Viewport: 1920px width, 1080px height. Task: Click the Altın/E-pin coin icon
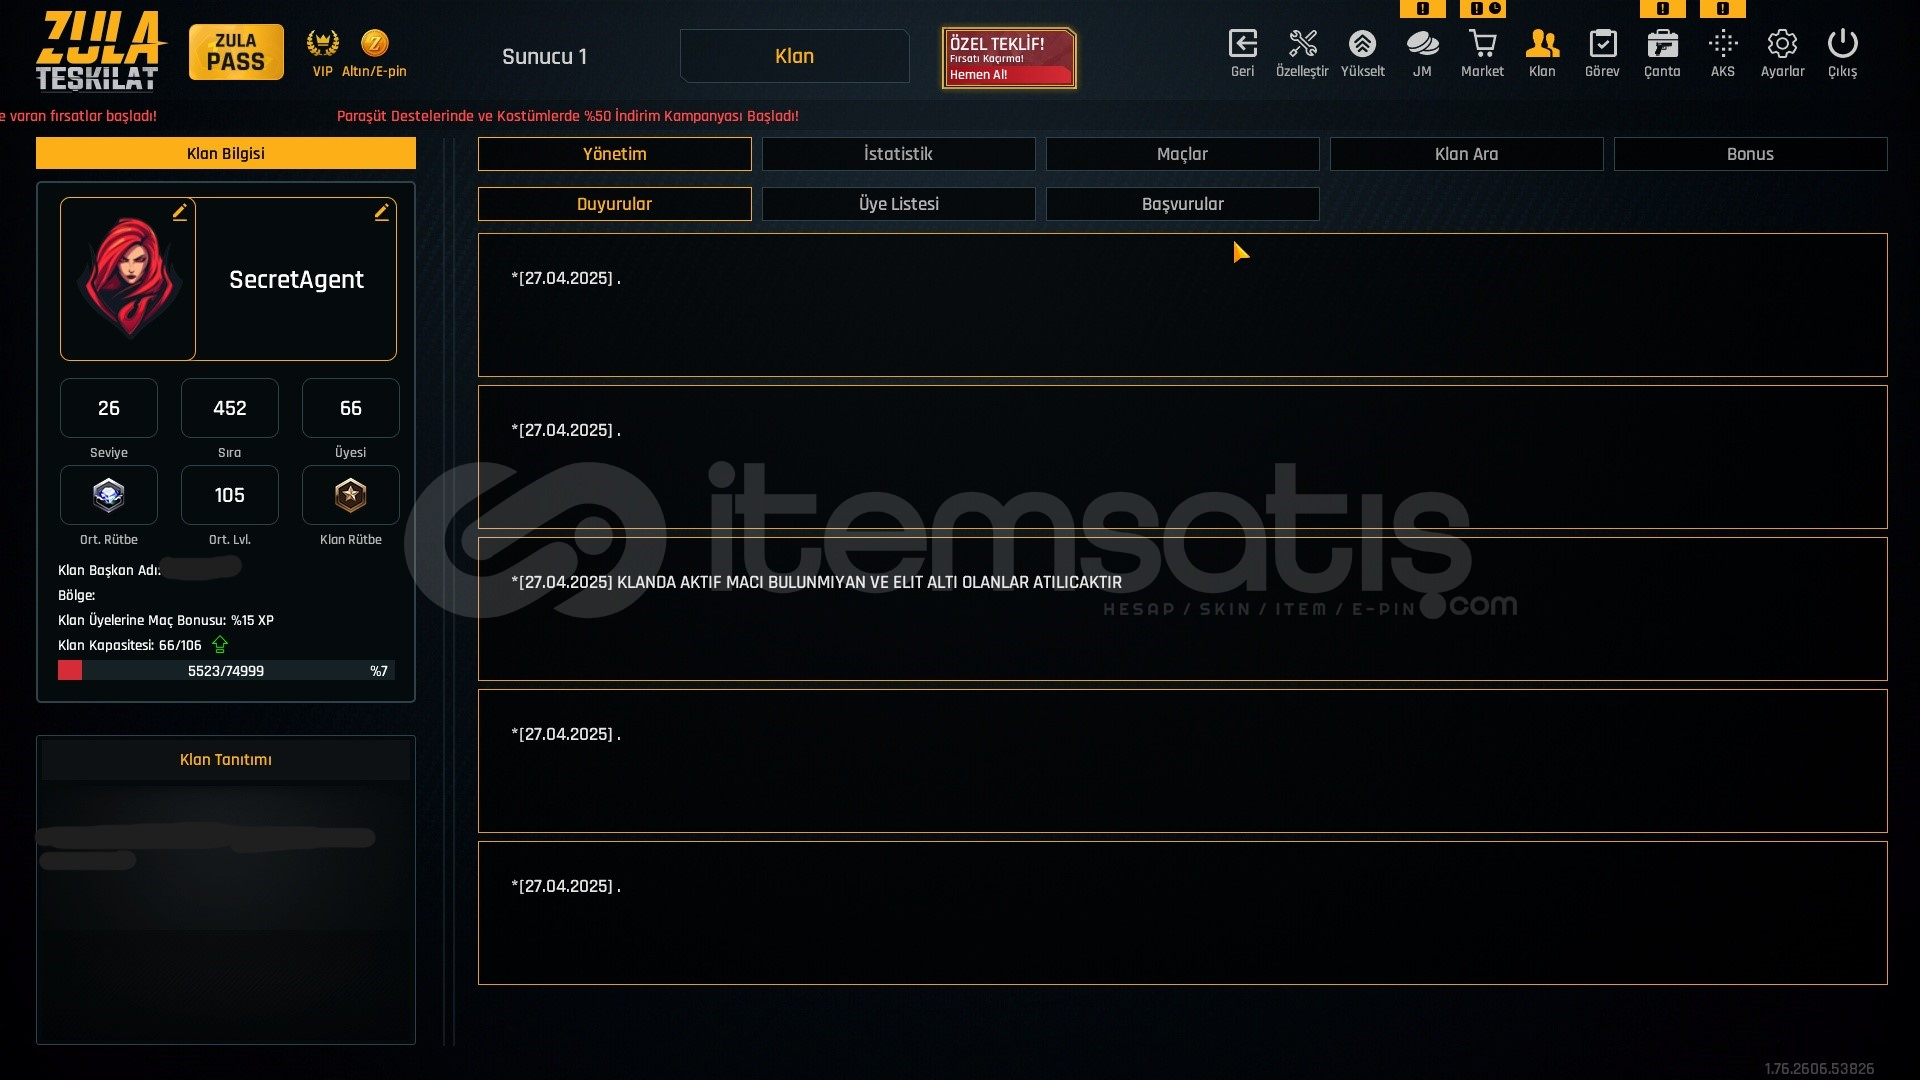tap(374, 43)
